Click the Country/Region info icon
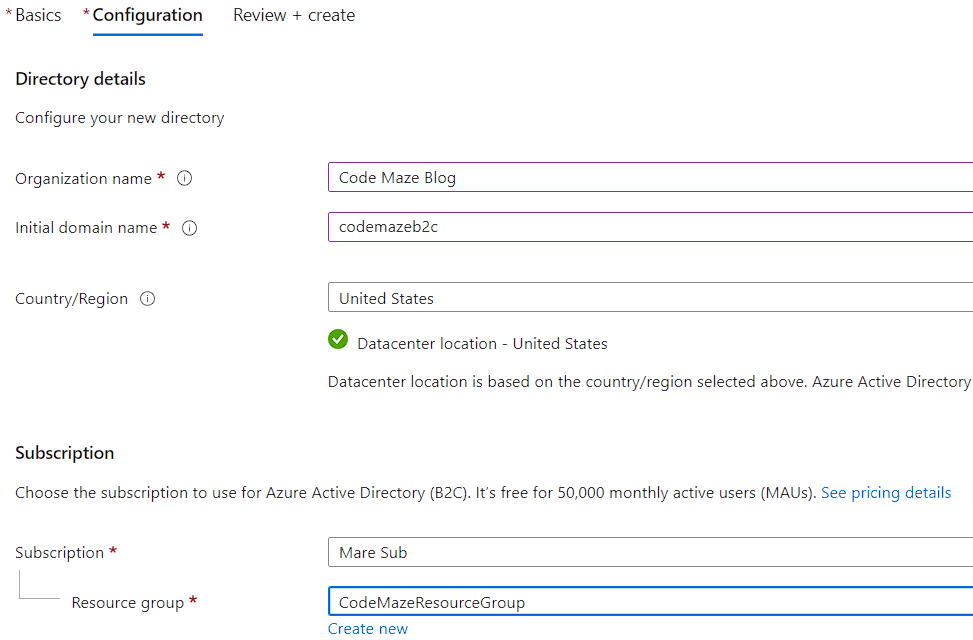973x640 pixels. [147, 299]
